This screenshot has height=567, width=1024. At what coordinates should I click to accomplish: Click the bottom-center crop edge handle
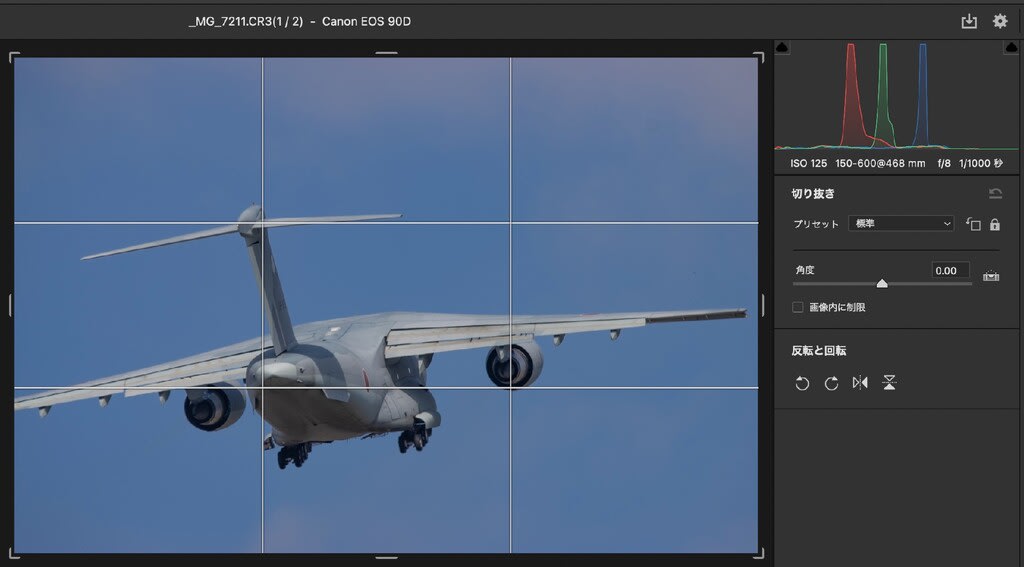386,557
